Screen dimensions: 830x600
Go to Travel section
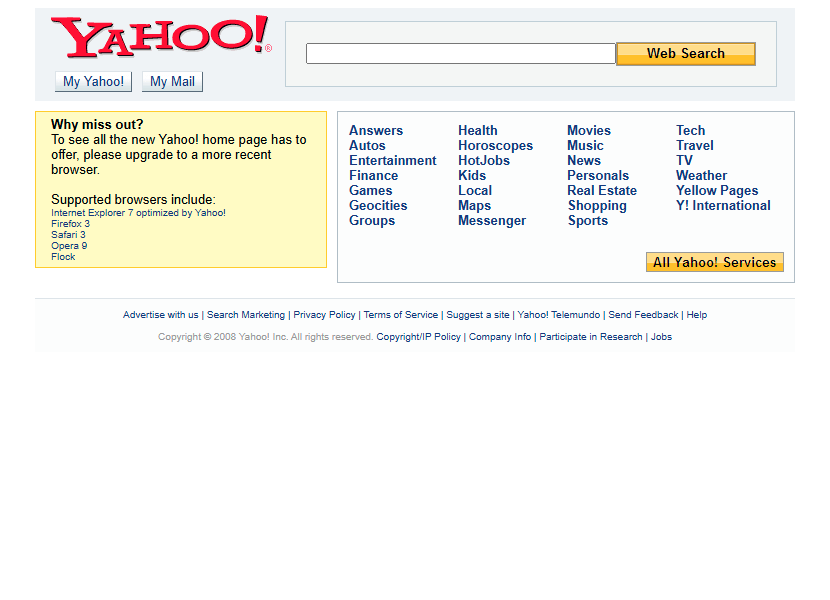pyautogui.click(x=694, y=146)
